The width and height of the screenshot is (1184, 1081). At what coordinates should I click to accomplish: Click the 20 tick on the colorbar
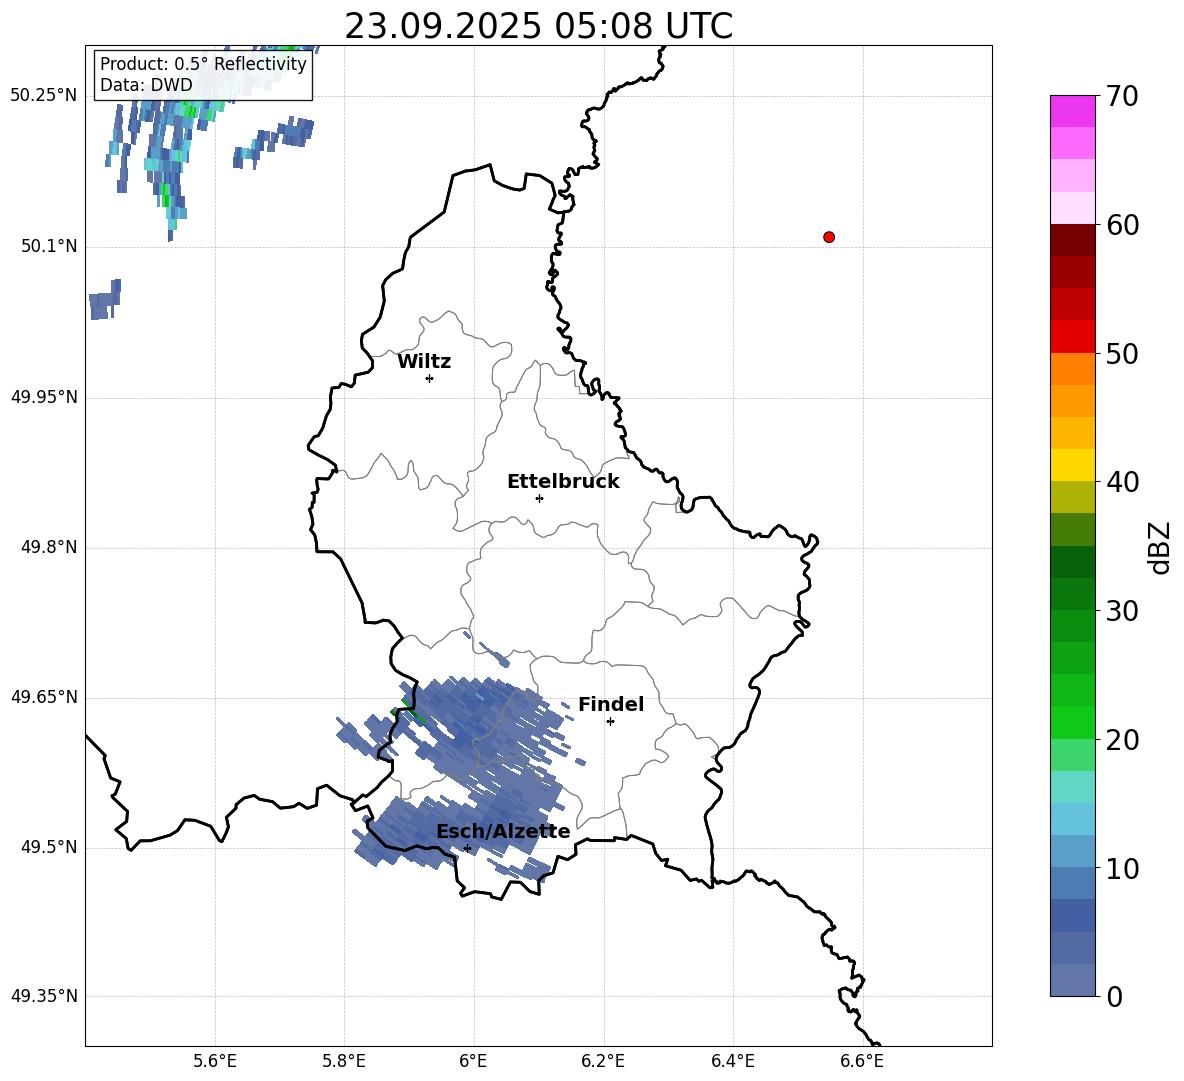tap(1121, 740)
